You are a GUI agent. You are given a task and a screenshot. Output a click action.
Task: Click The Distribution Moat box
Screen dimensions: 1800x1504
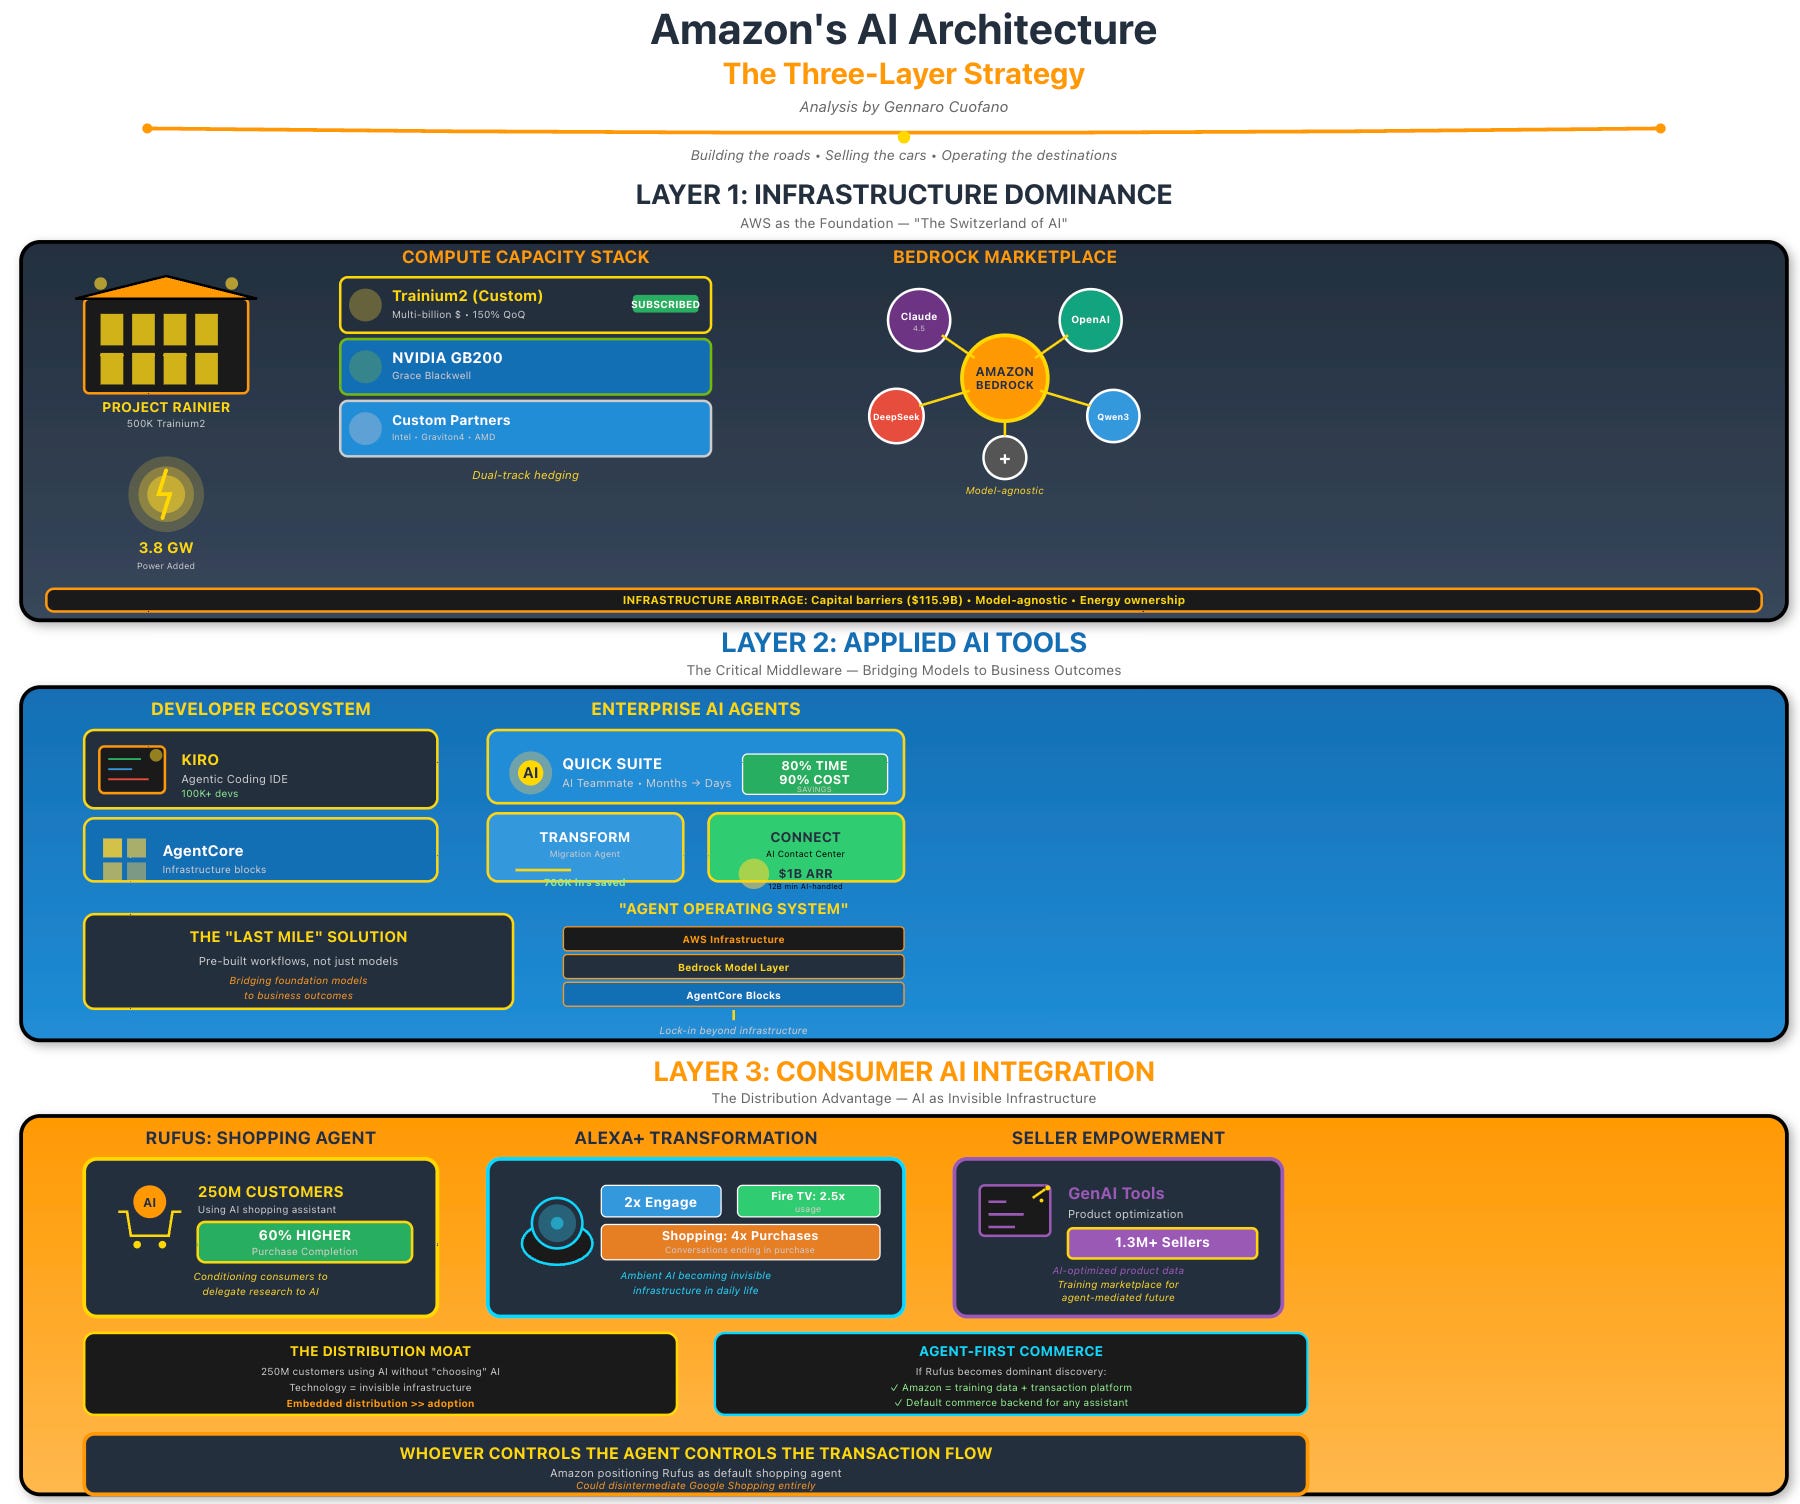coord(380,1374)
